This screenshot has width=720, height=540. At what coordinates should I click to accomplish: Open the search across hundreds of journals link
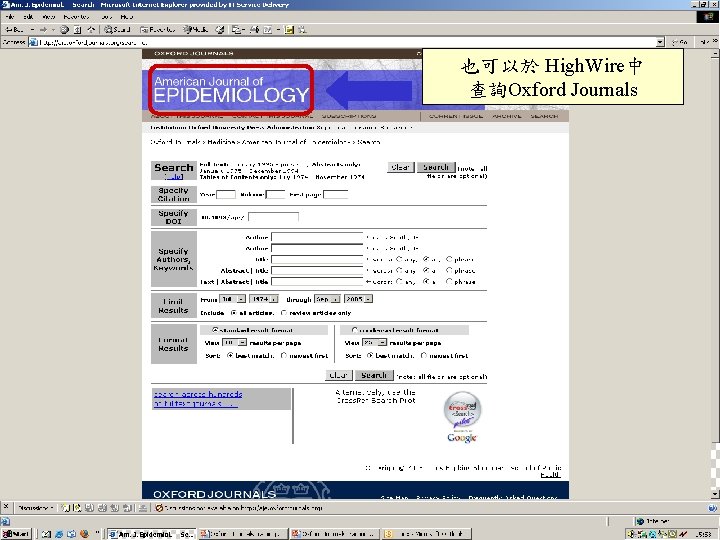(x=197, y=399)
